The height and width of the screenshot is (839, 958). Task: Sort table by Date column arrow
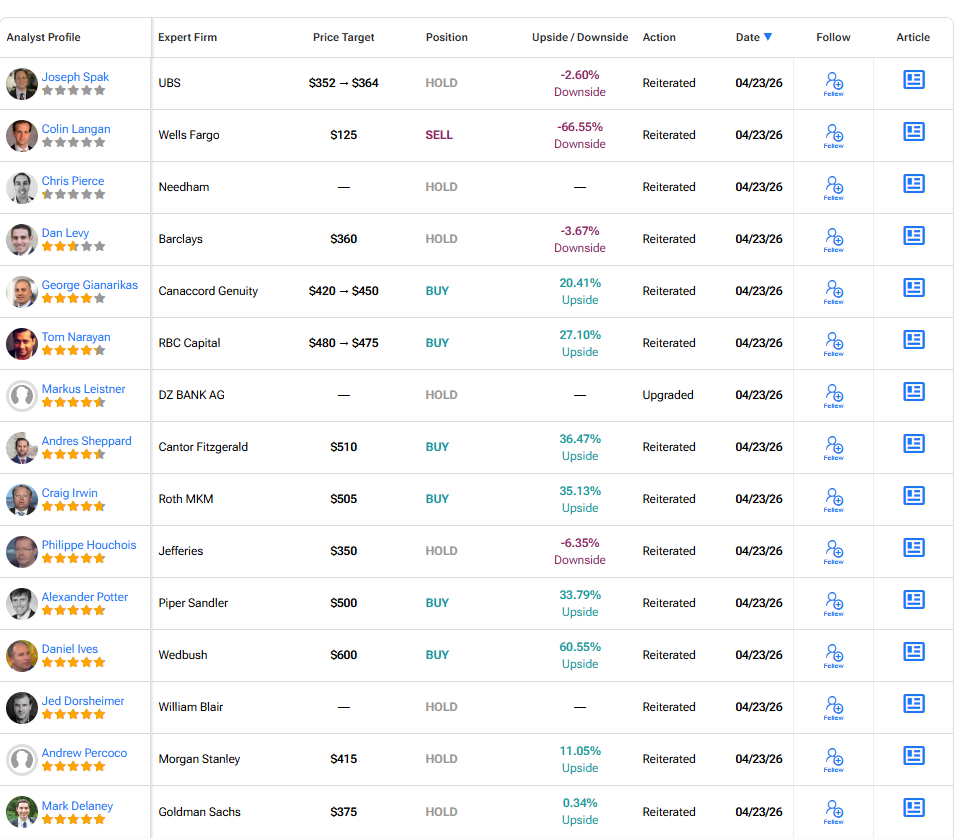pos(768,37)
